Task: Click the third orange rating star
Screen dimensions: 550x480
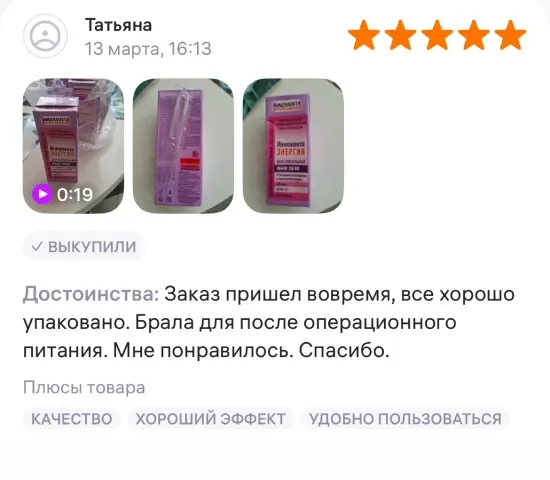Action: [437, 34]
